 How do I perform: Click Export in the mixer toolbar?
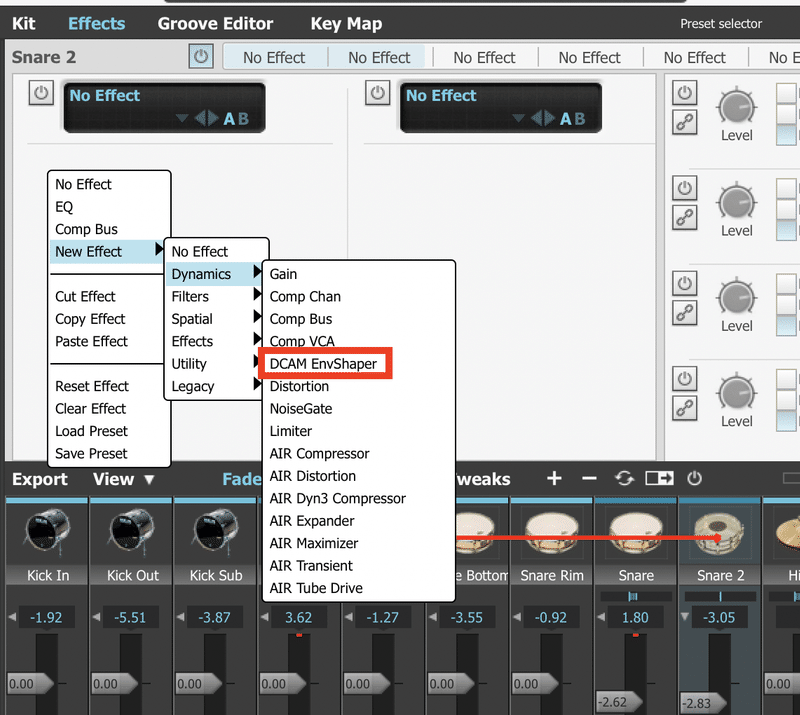pyautogui.click(x=40, y=479)
